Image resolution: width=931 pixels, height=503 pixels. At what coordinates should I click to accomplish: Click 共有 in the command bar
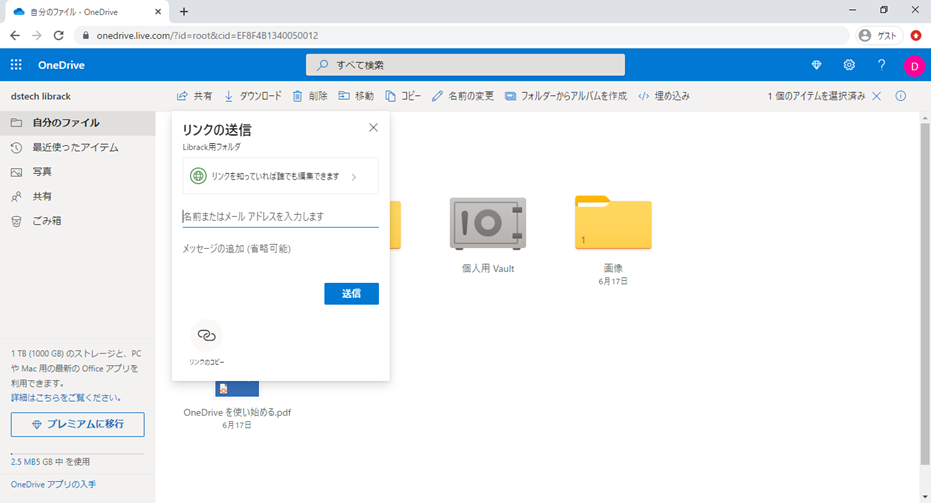tap(194, 96)
